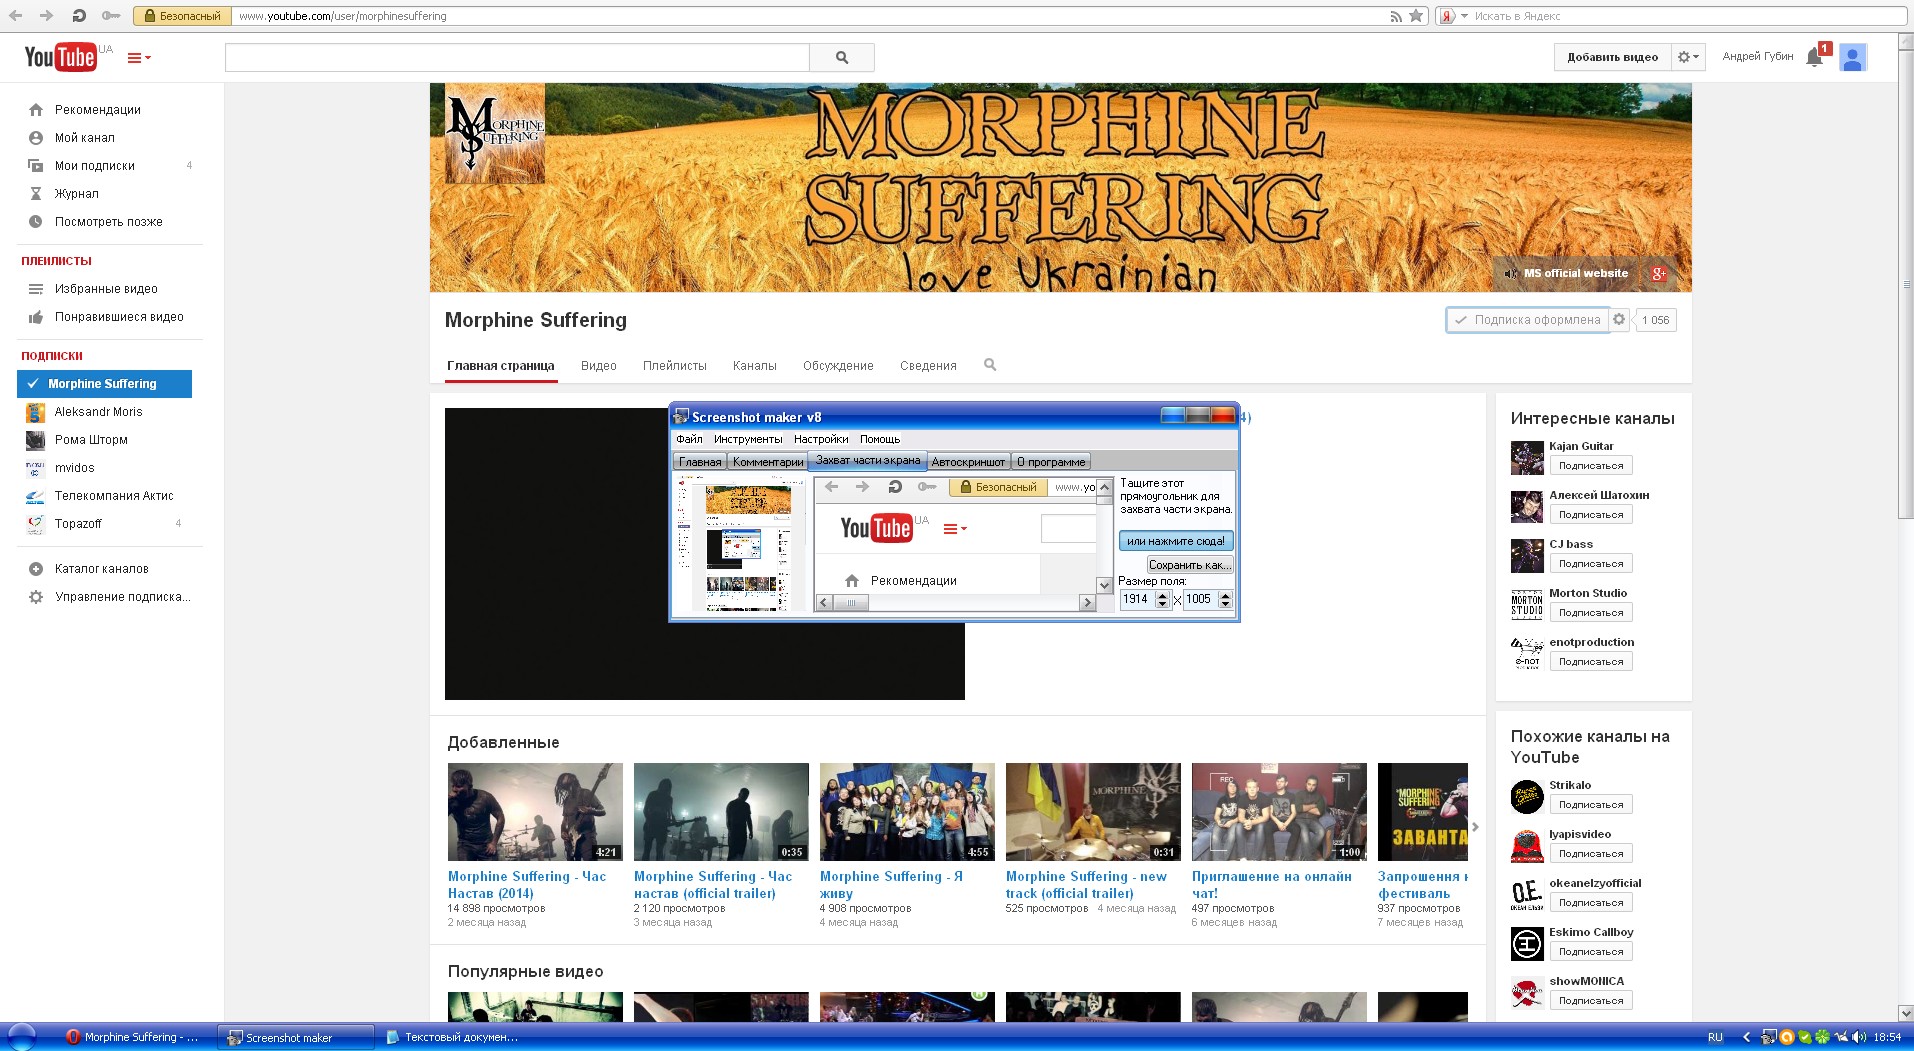The height and width of the screenshot is (1051, 1914).
Task: Open the YouTube settings gear dropdown
Action: pyautogui.click(x=1688, y=57)
